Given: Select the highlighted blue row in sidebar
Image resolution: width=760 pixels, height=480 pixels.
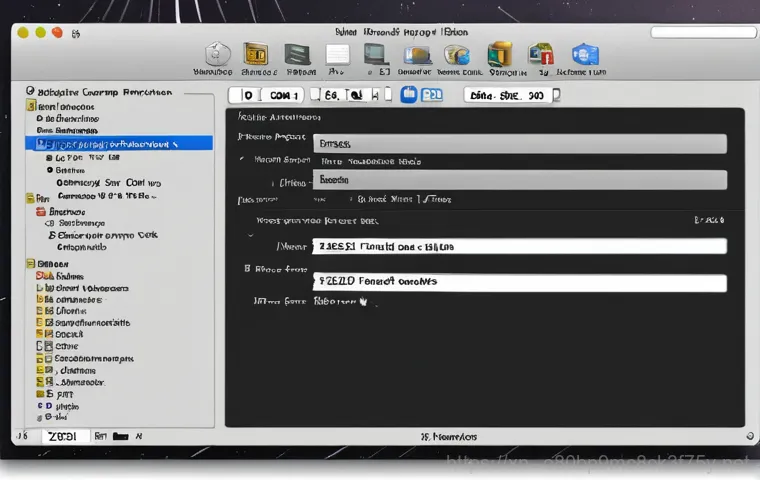Looking at the screenshot, I should pyautogui.click(x=118, y=143).
